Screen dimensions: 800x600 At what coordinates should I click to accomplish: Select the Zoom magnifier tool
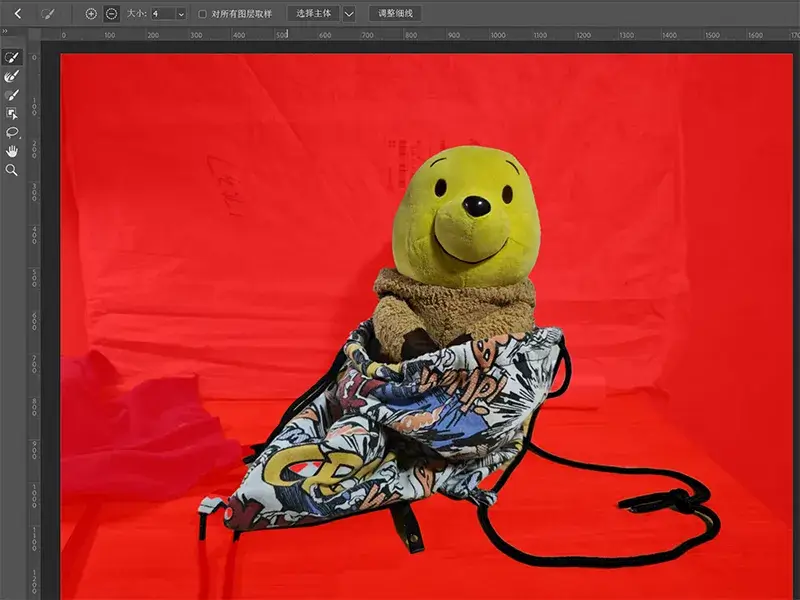[12, 170]
